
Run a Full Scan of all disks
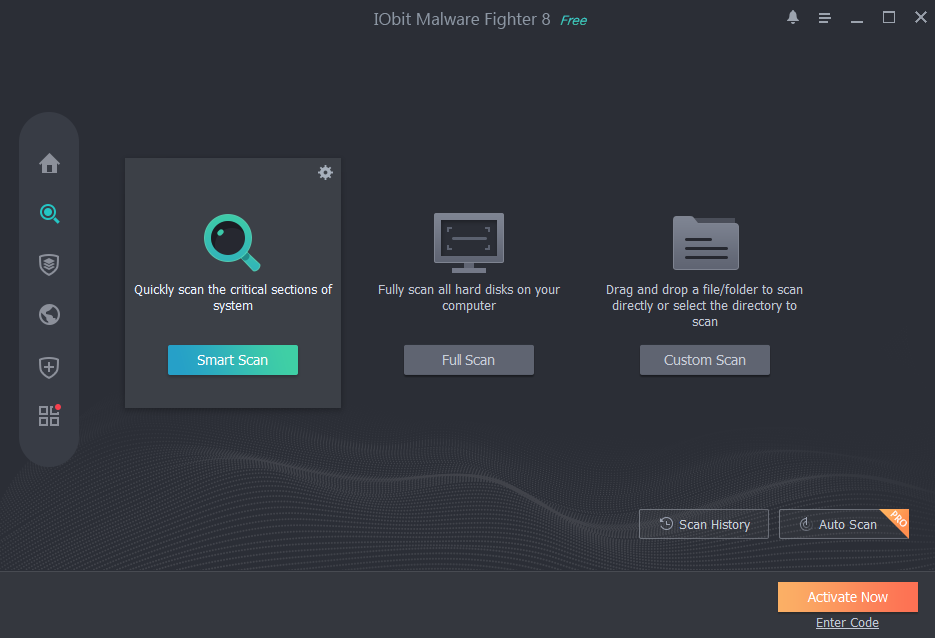point(469,360)
